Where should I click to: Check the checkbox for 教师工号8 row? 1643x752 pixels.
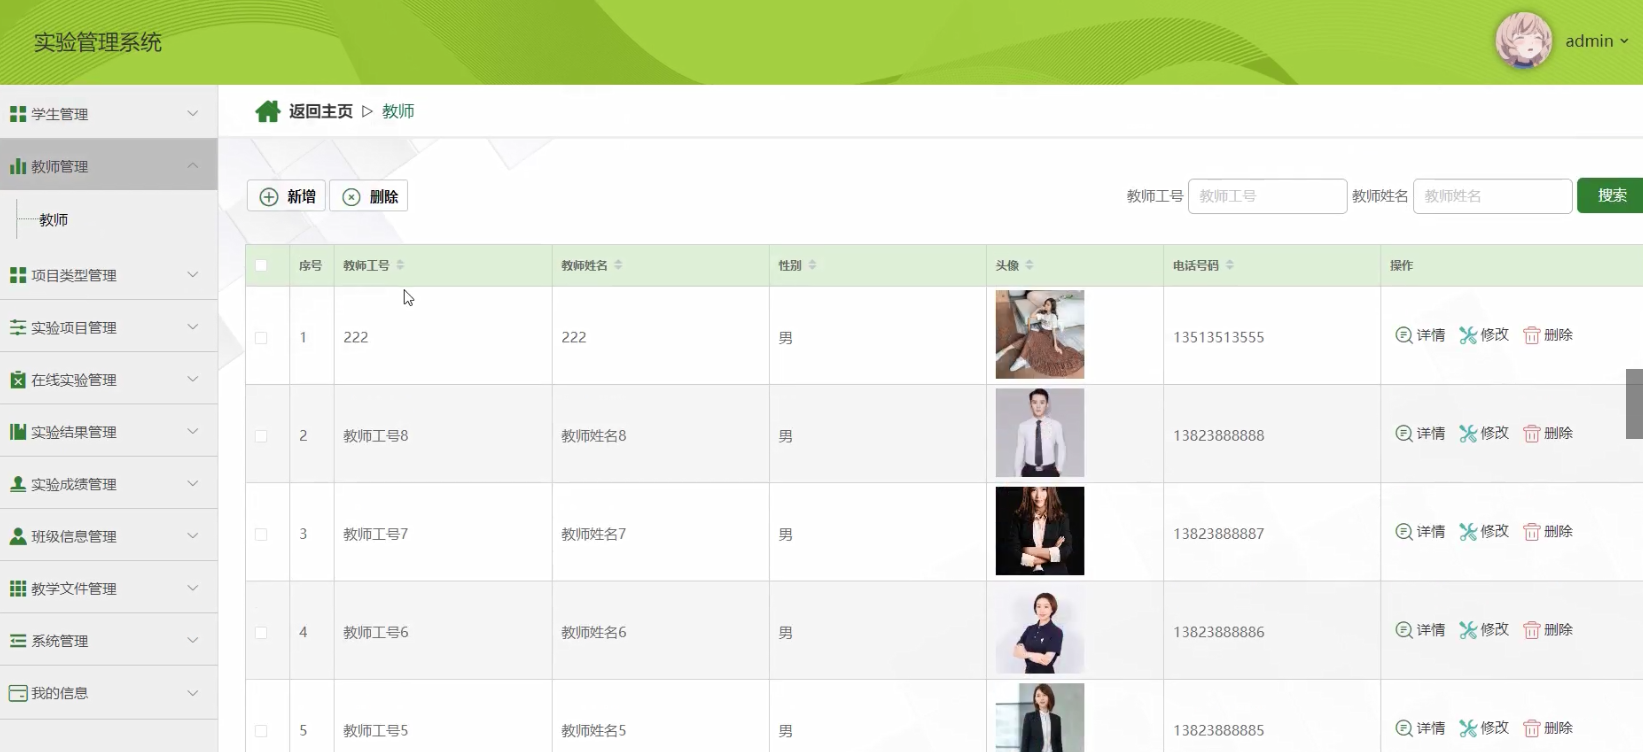(261, 436)
